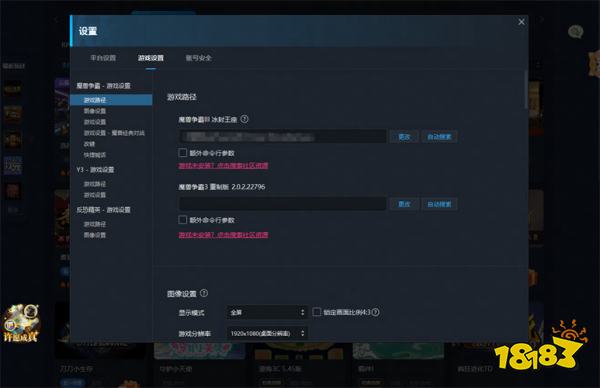Open the 游戏分辨率 dropdown showing 1920x1080

pos(267,333)
